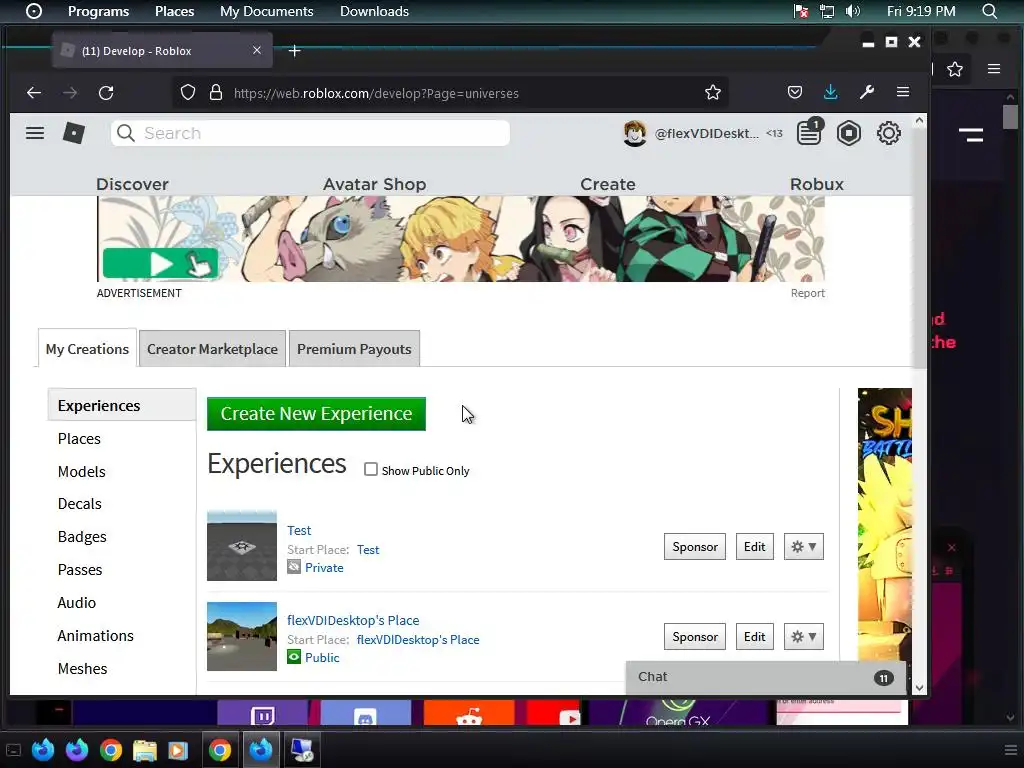The height and width of the screenshot is (768, 1024).
Task: Click Sponsor for flexVDIDesktop's Place
Action: pos(695,637)
